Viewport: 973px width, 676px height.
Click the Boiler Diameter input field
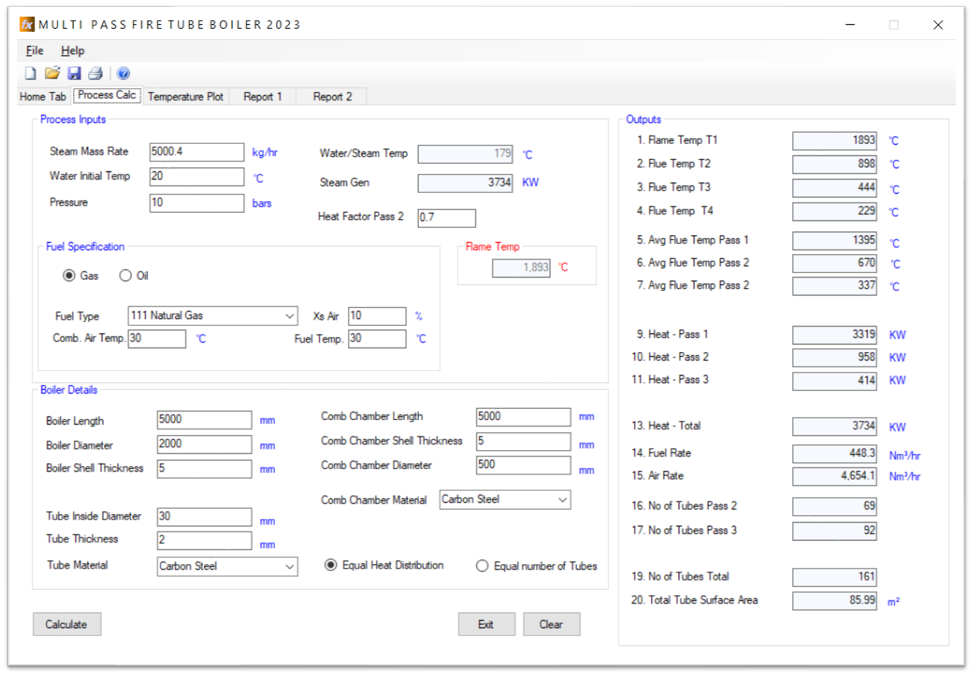coord(204,444)
